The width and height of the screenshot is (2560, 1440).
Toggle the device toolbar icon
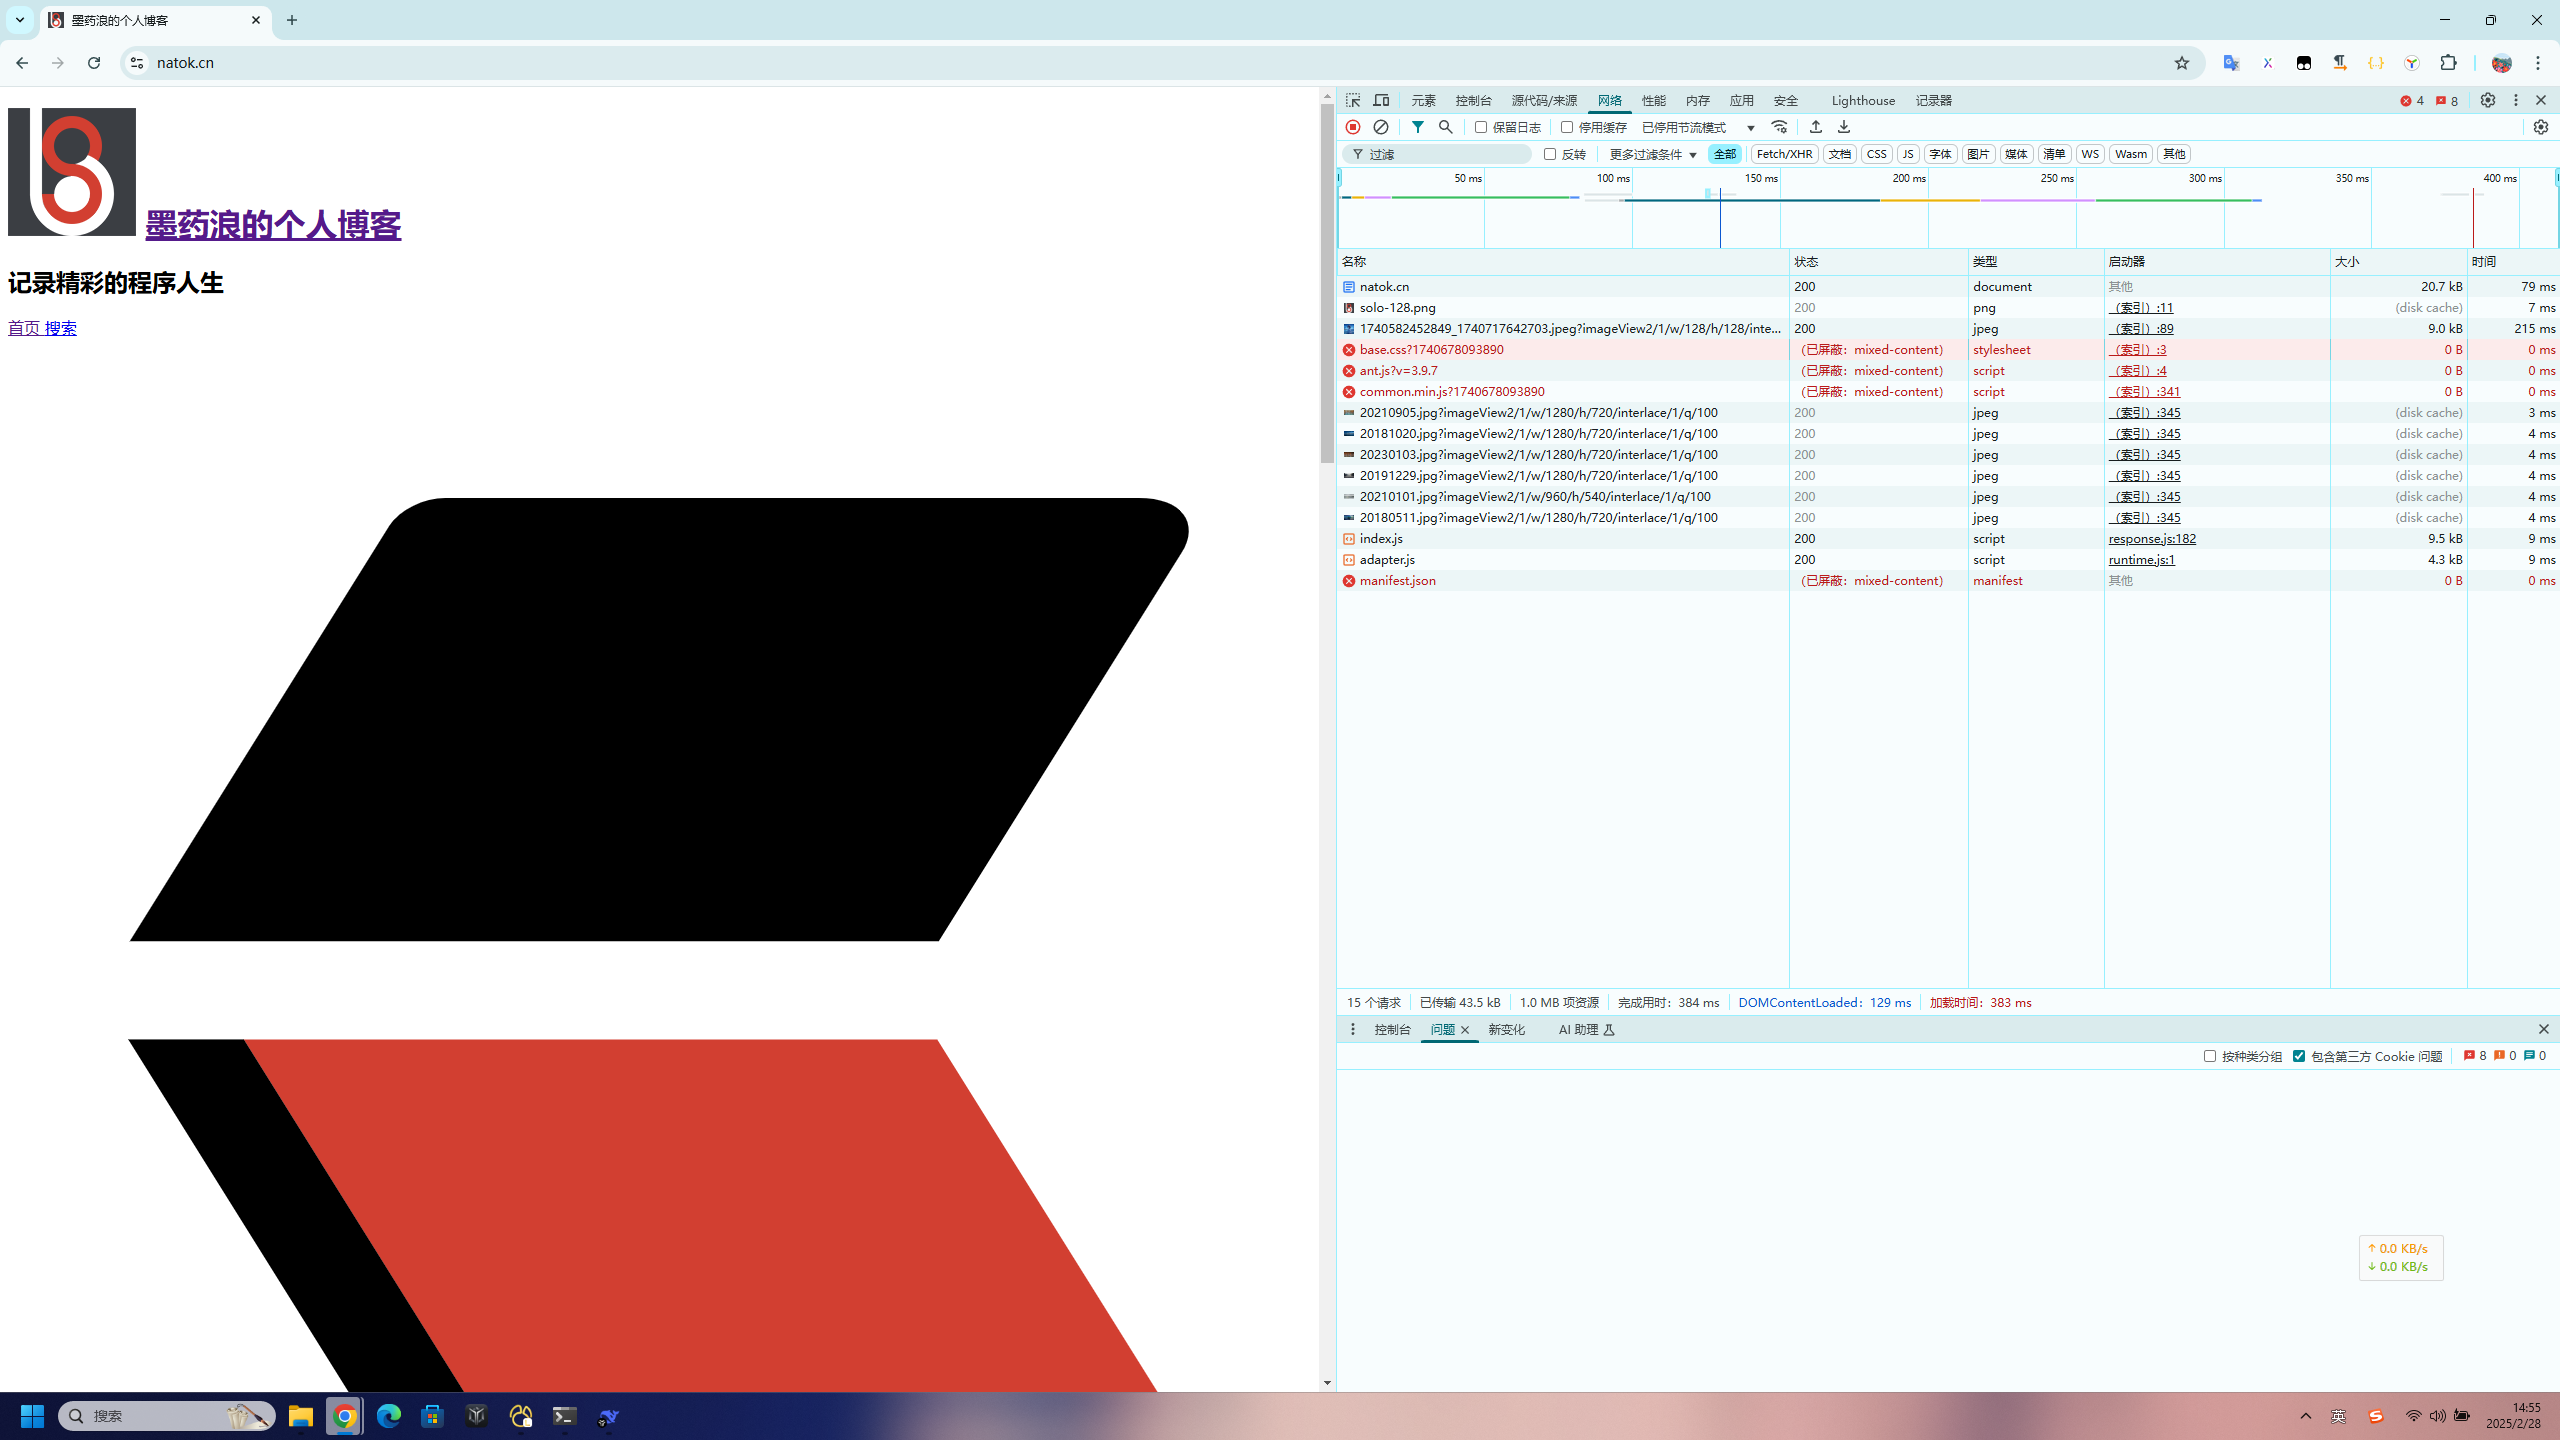[1381, 100]
